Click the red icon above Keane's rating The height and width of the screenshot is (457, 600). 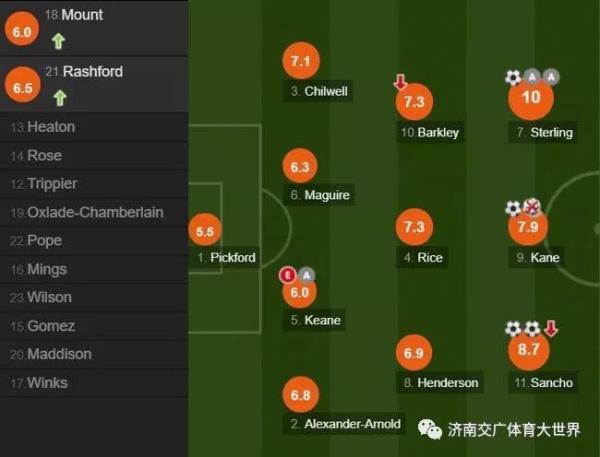click(x=288, y=274)
